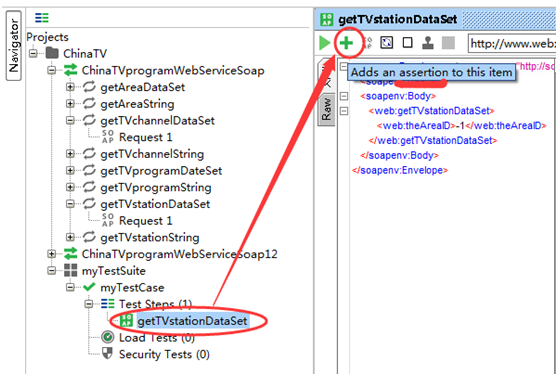Select getTVchannelDataSet operation
Viewport: 558px width, 376px height.
click(x=157, y=121)
